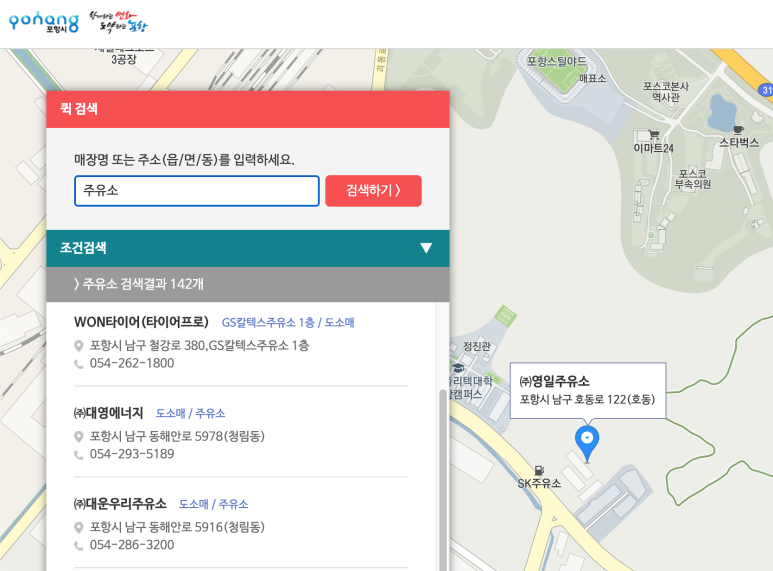Click the ㈜영일주유소 info popup title
Image resolution: width=773 pixels, height=571 pixels.
coord(555,381)
